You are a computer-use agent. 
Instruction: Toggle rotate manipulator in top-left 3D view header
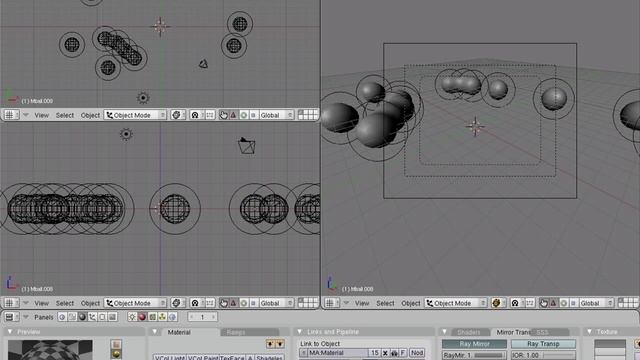[x=244, y=115]
